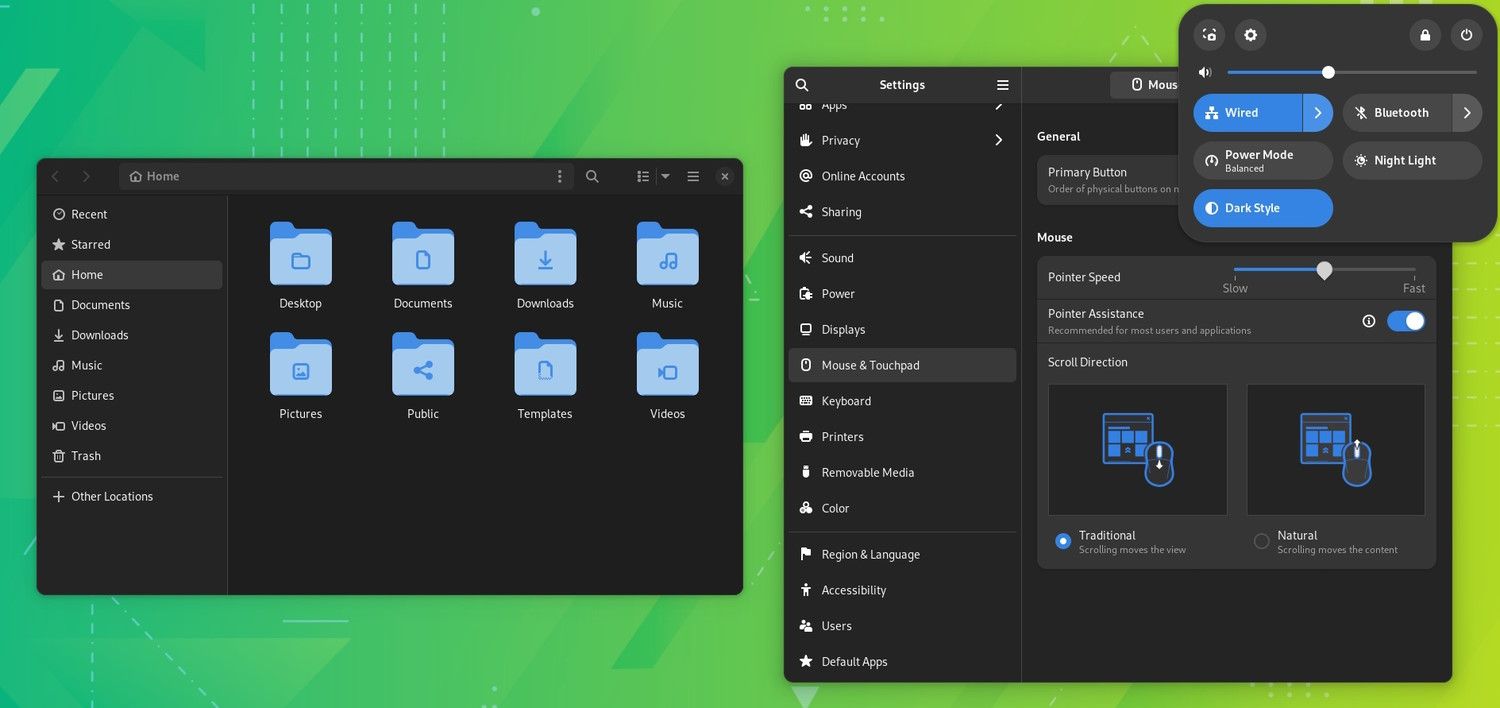This screenshot has height=708, width=1500.
Task: Switch Files to list view
Action: 643,175
